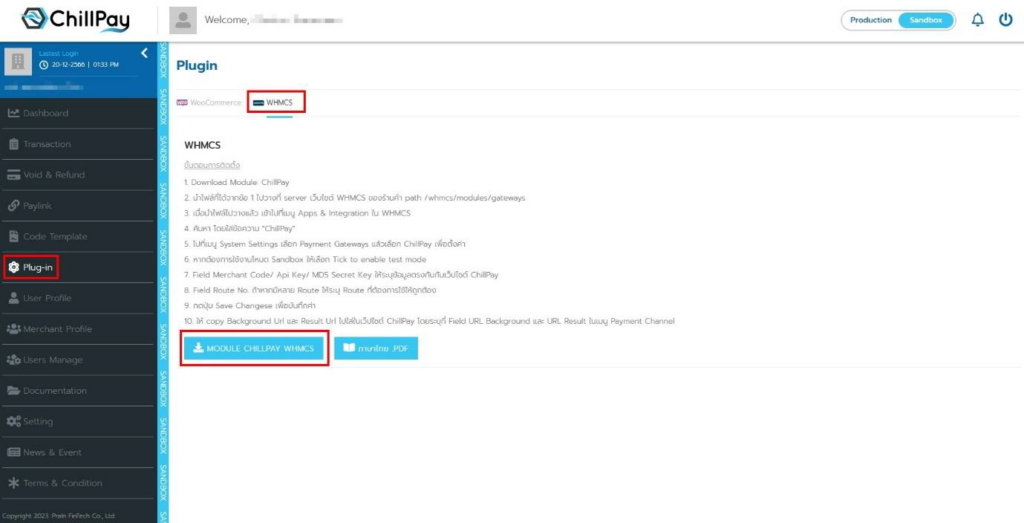
Task: Click the User Profile person icon
Action: point(14,298)
